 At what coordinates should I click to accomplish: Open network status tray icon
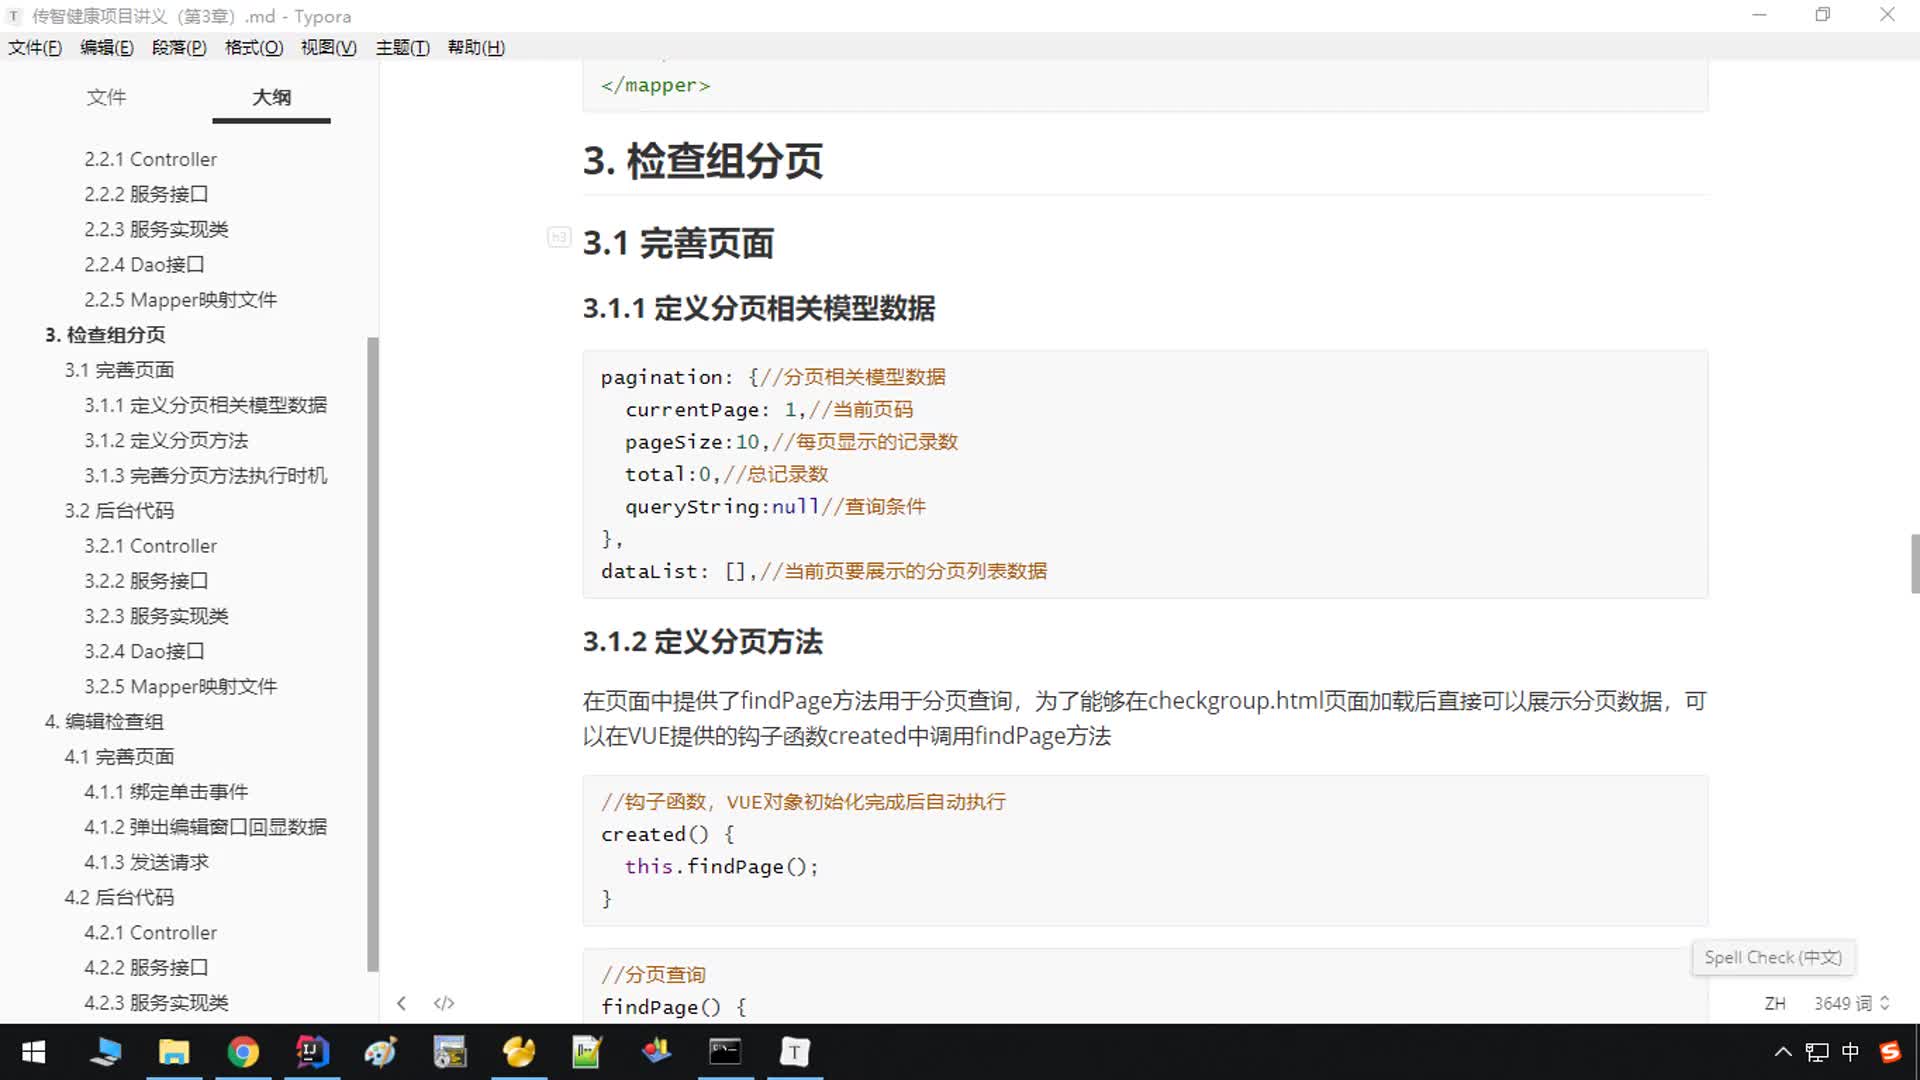tap(1817, 1052)
